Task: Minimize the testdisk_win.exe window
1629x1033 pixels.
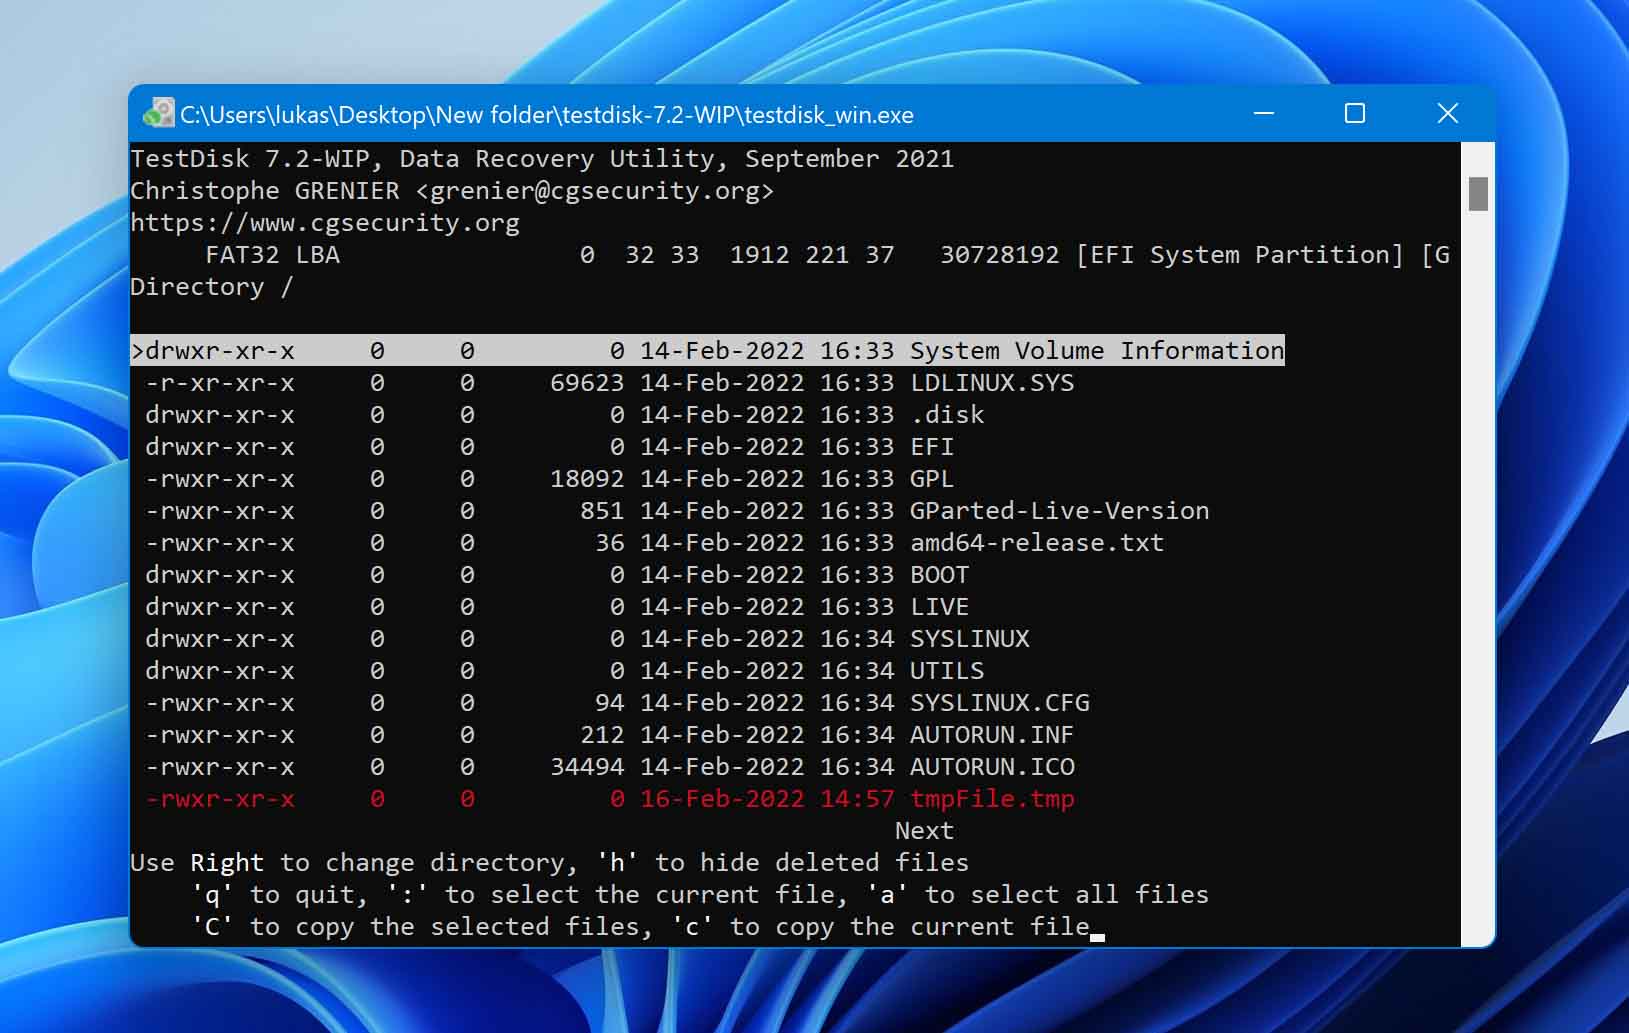Action: pyautogui.click(x=1264, y=113)
